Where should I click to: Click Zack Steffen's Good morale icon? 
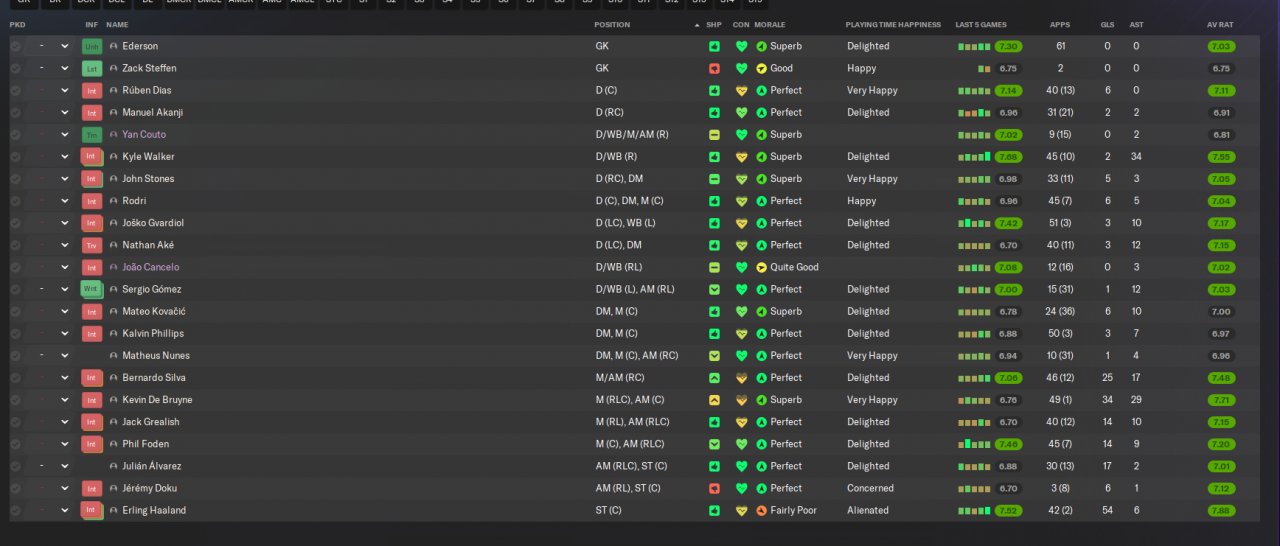tap(761, 68)
